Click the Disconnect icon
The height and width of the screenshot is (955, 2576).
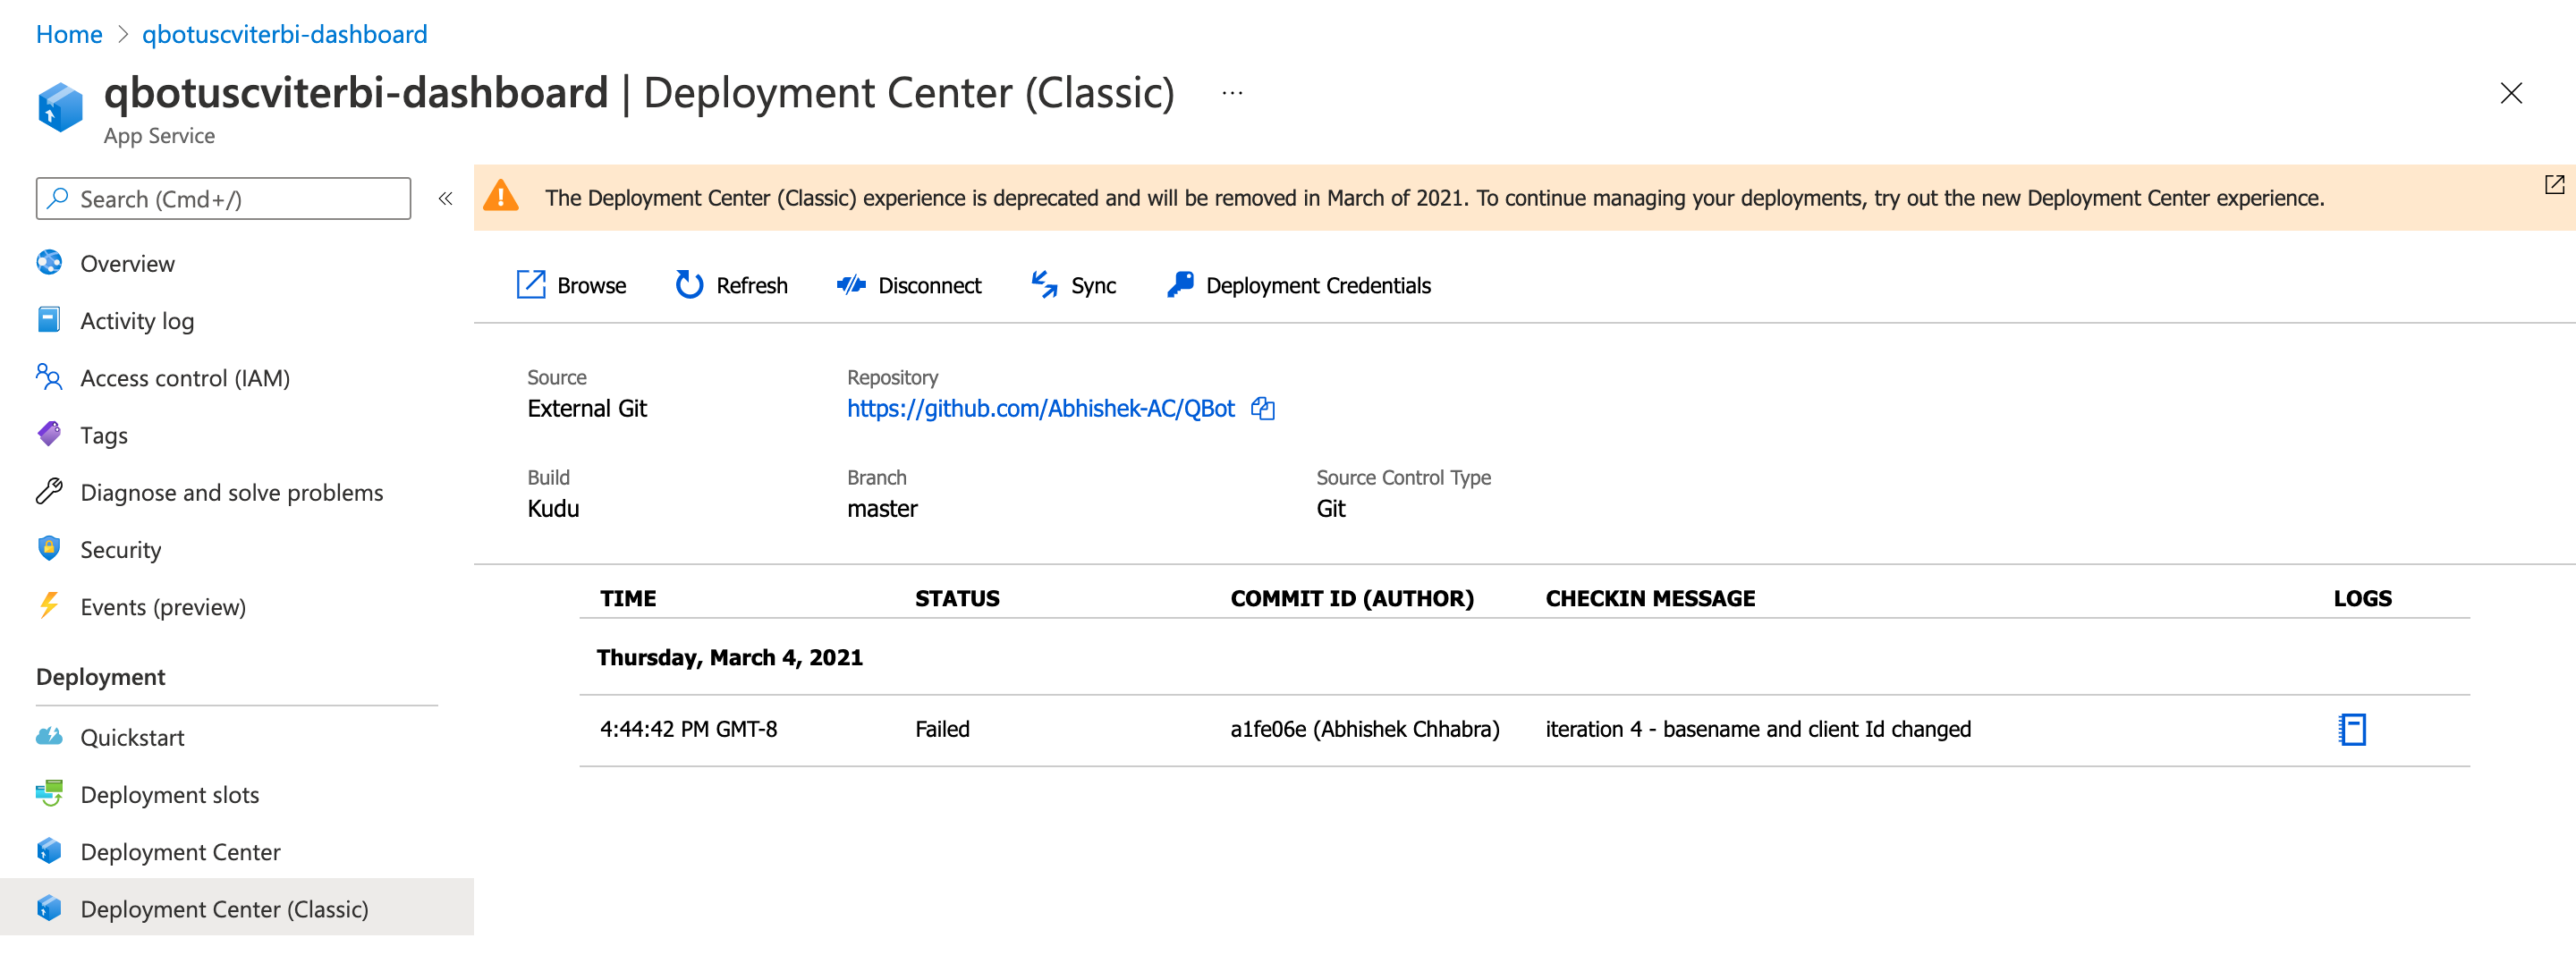tap(851, 284)
